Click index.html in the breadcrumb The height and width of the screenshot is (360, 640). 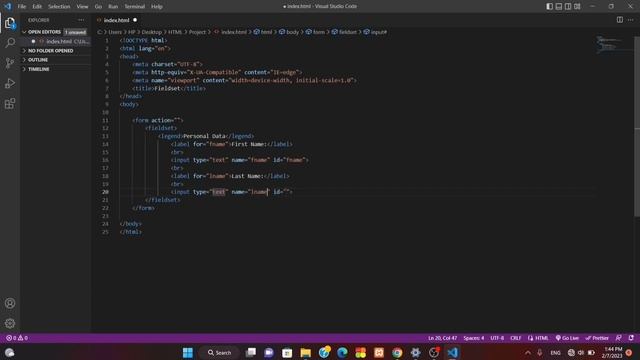tap(231, 32)
